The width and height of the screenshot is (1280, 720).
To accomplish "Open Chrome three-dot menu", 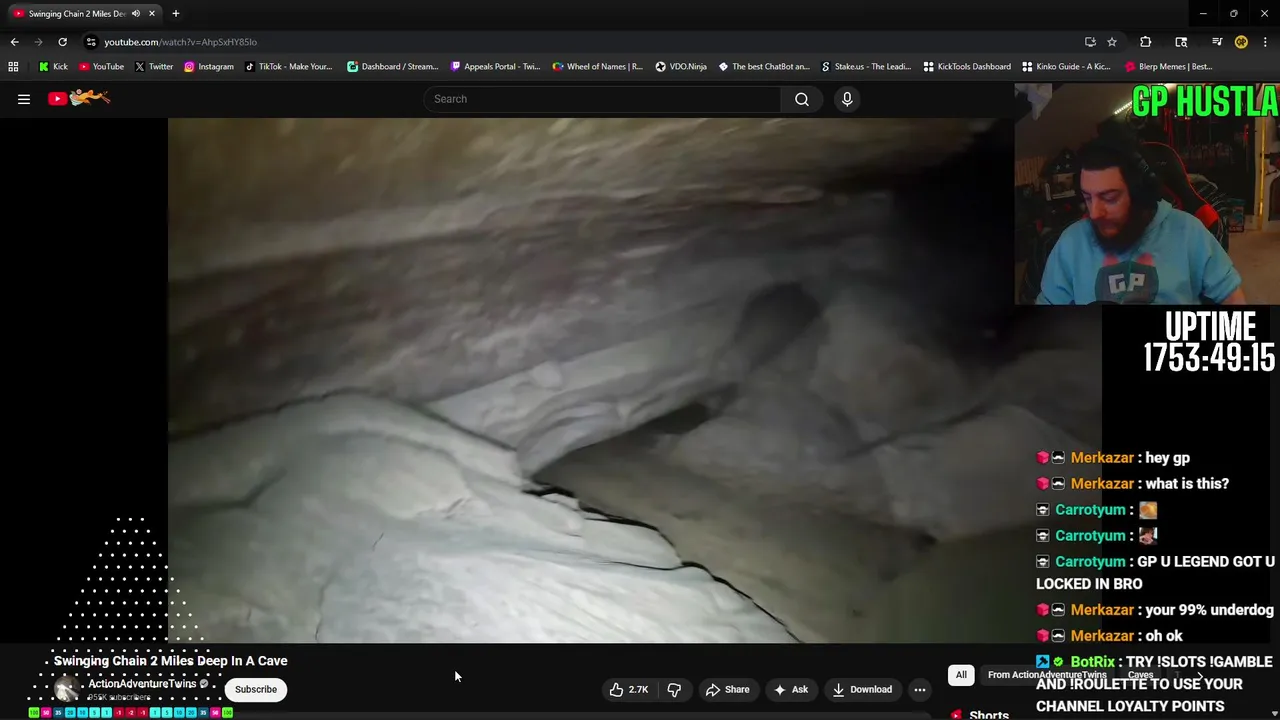I will (x=1266, y=42).
